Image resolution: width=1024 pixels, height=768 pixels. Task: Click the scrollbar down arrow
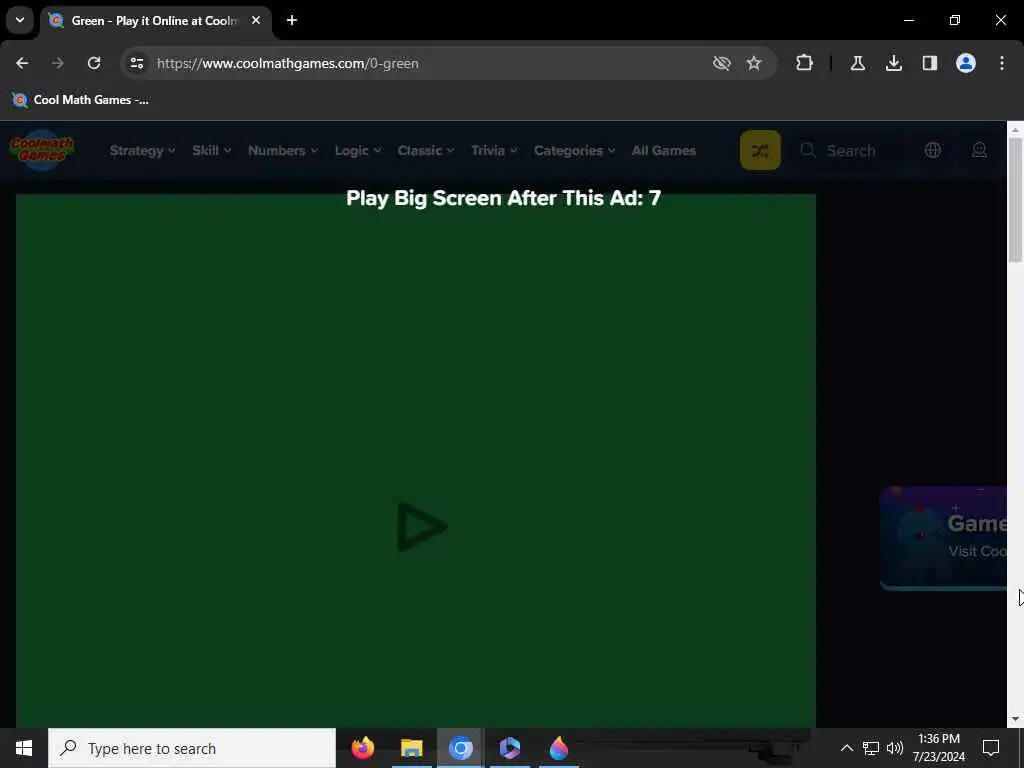[x=1015, y=720]
